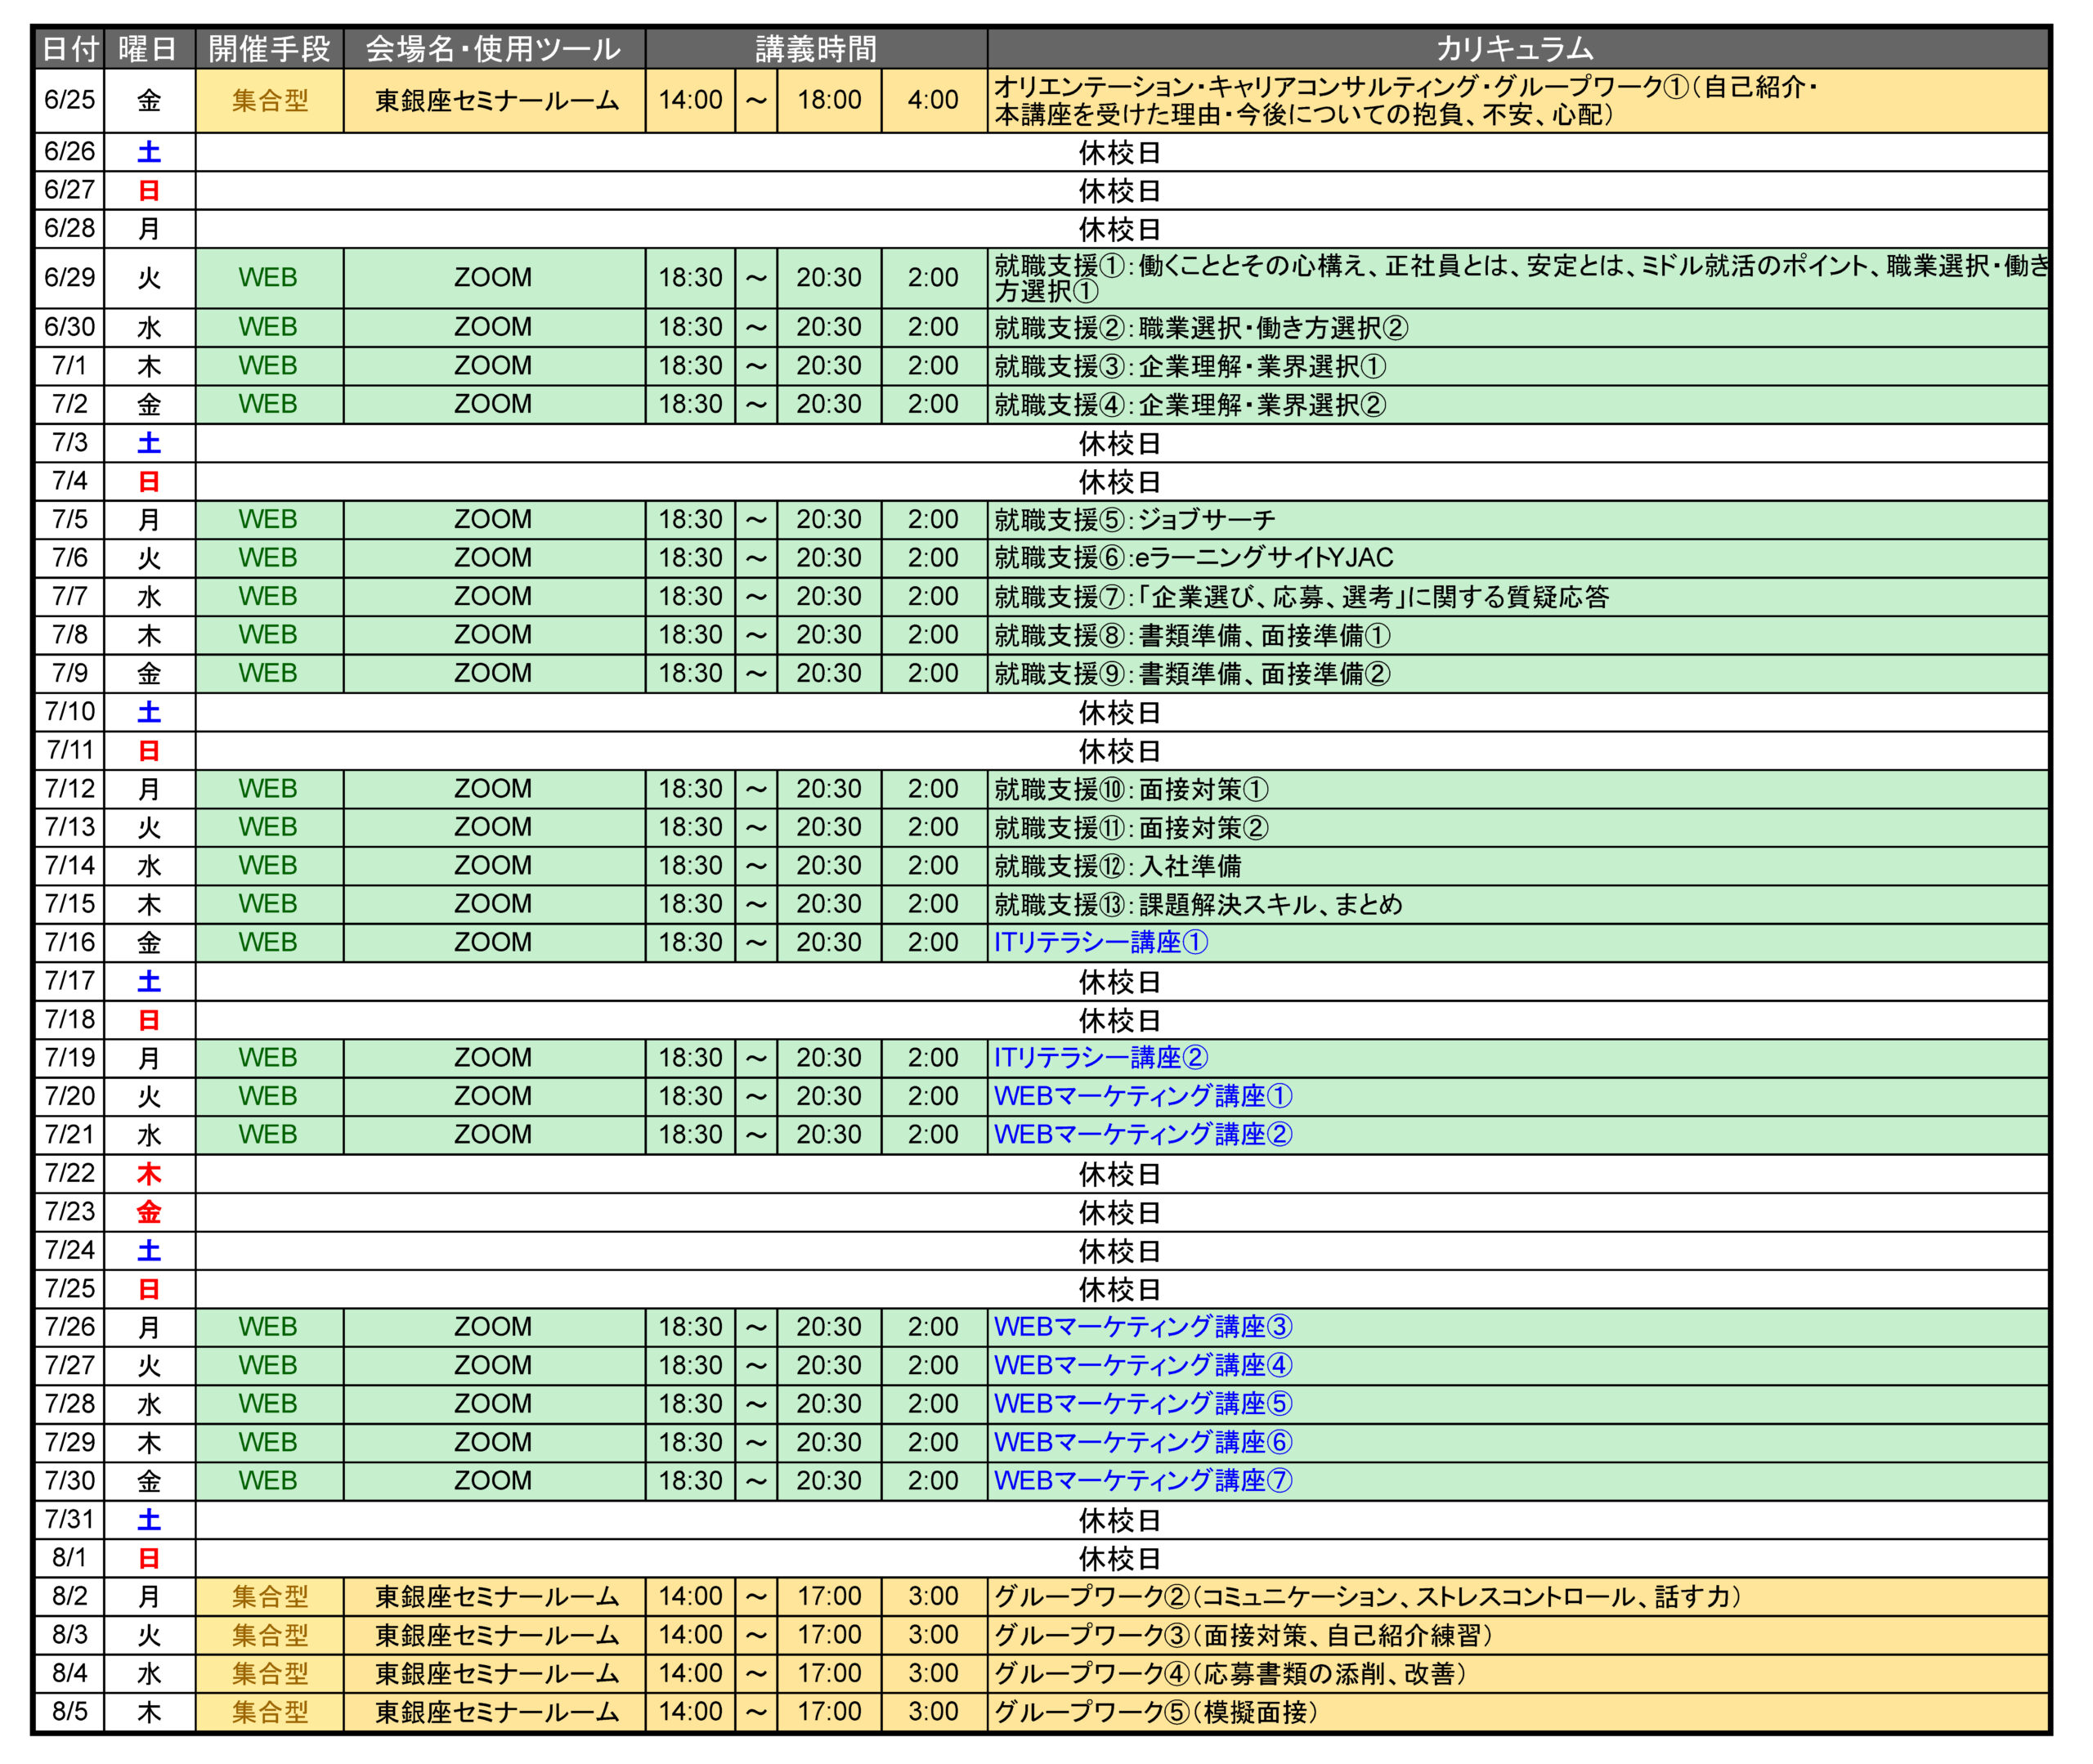
Task: Open the WEBマーケティング講座② link
Action: click(x=1143, y=1135)
